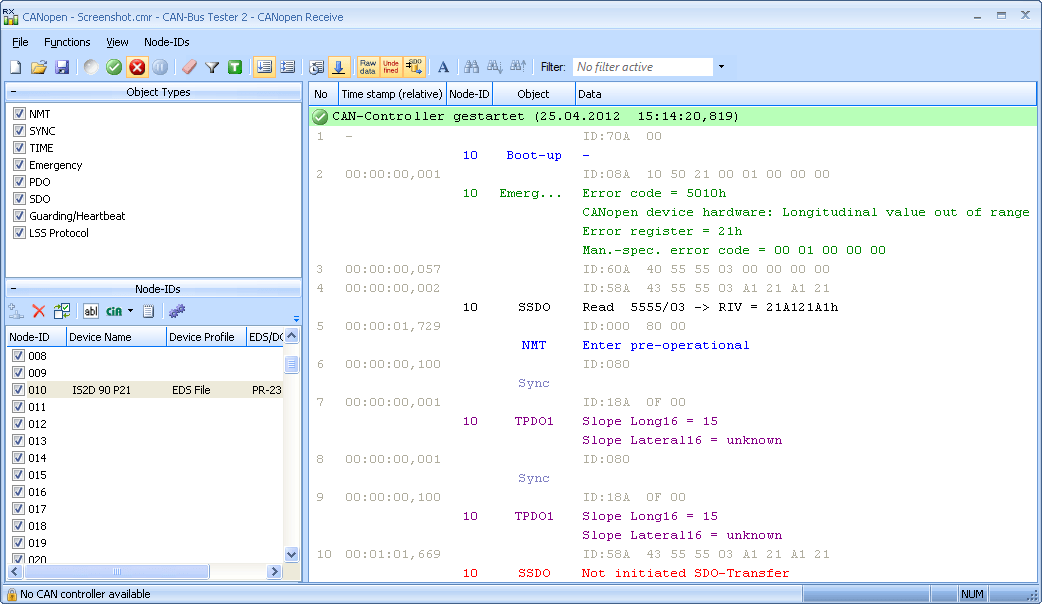Click the timestamp clock icon
This screenshot has height=604, width=1042.
point(316,67)
